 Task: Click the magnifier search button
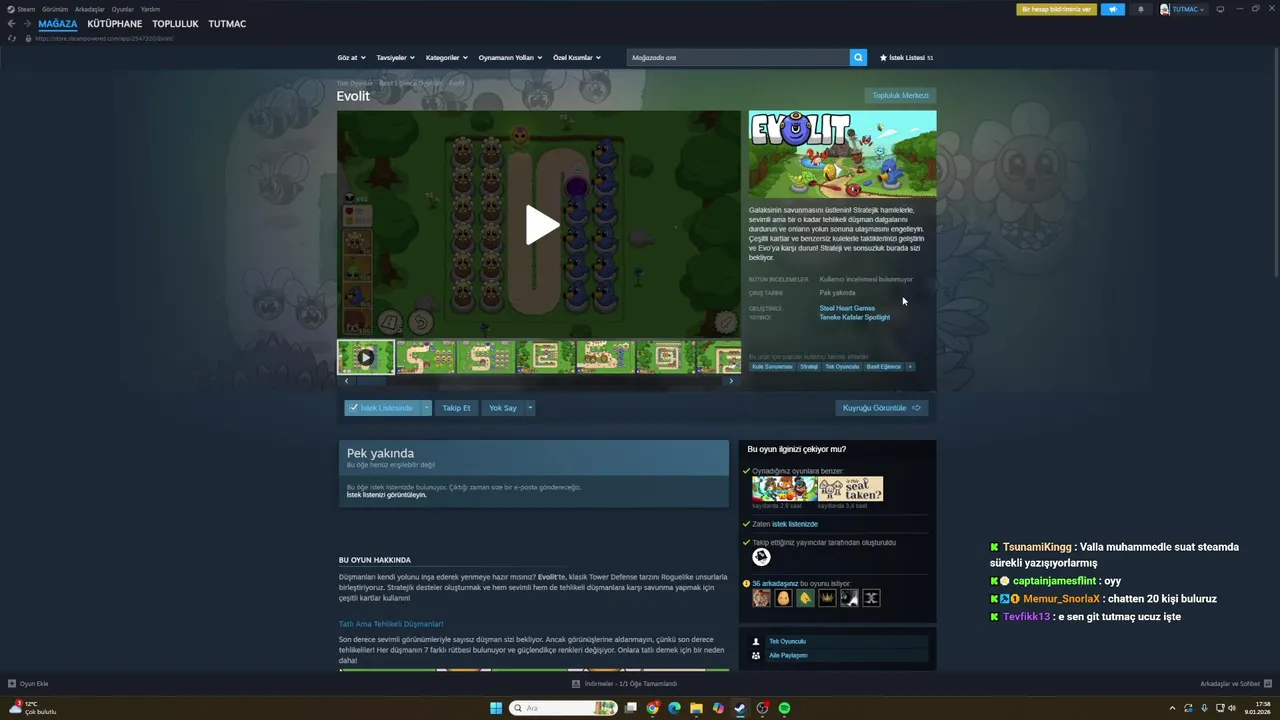tap(858, 57)
